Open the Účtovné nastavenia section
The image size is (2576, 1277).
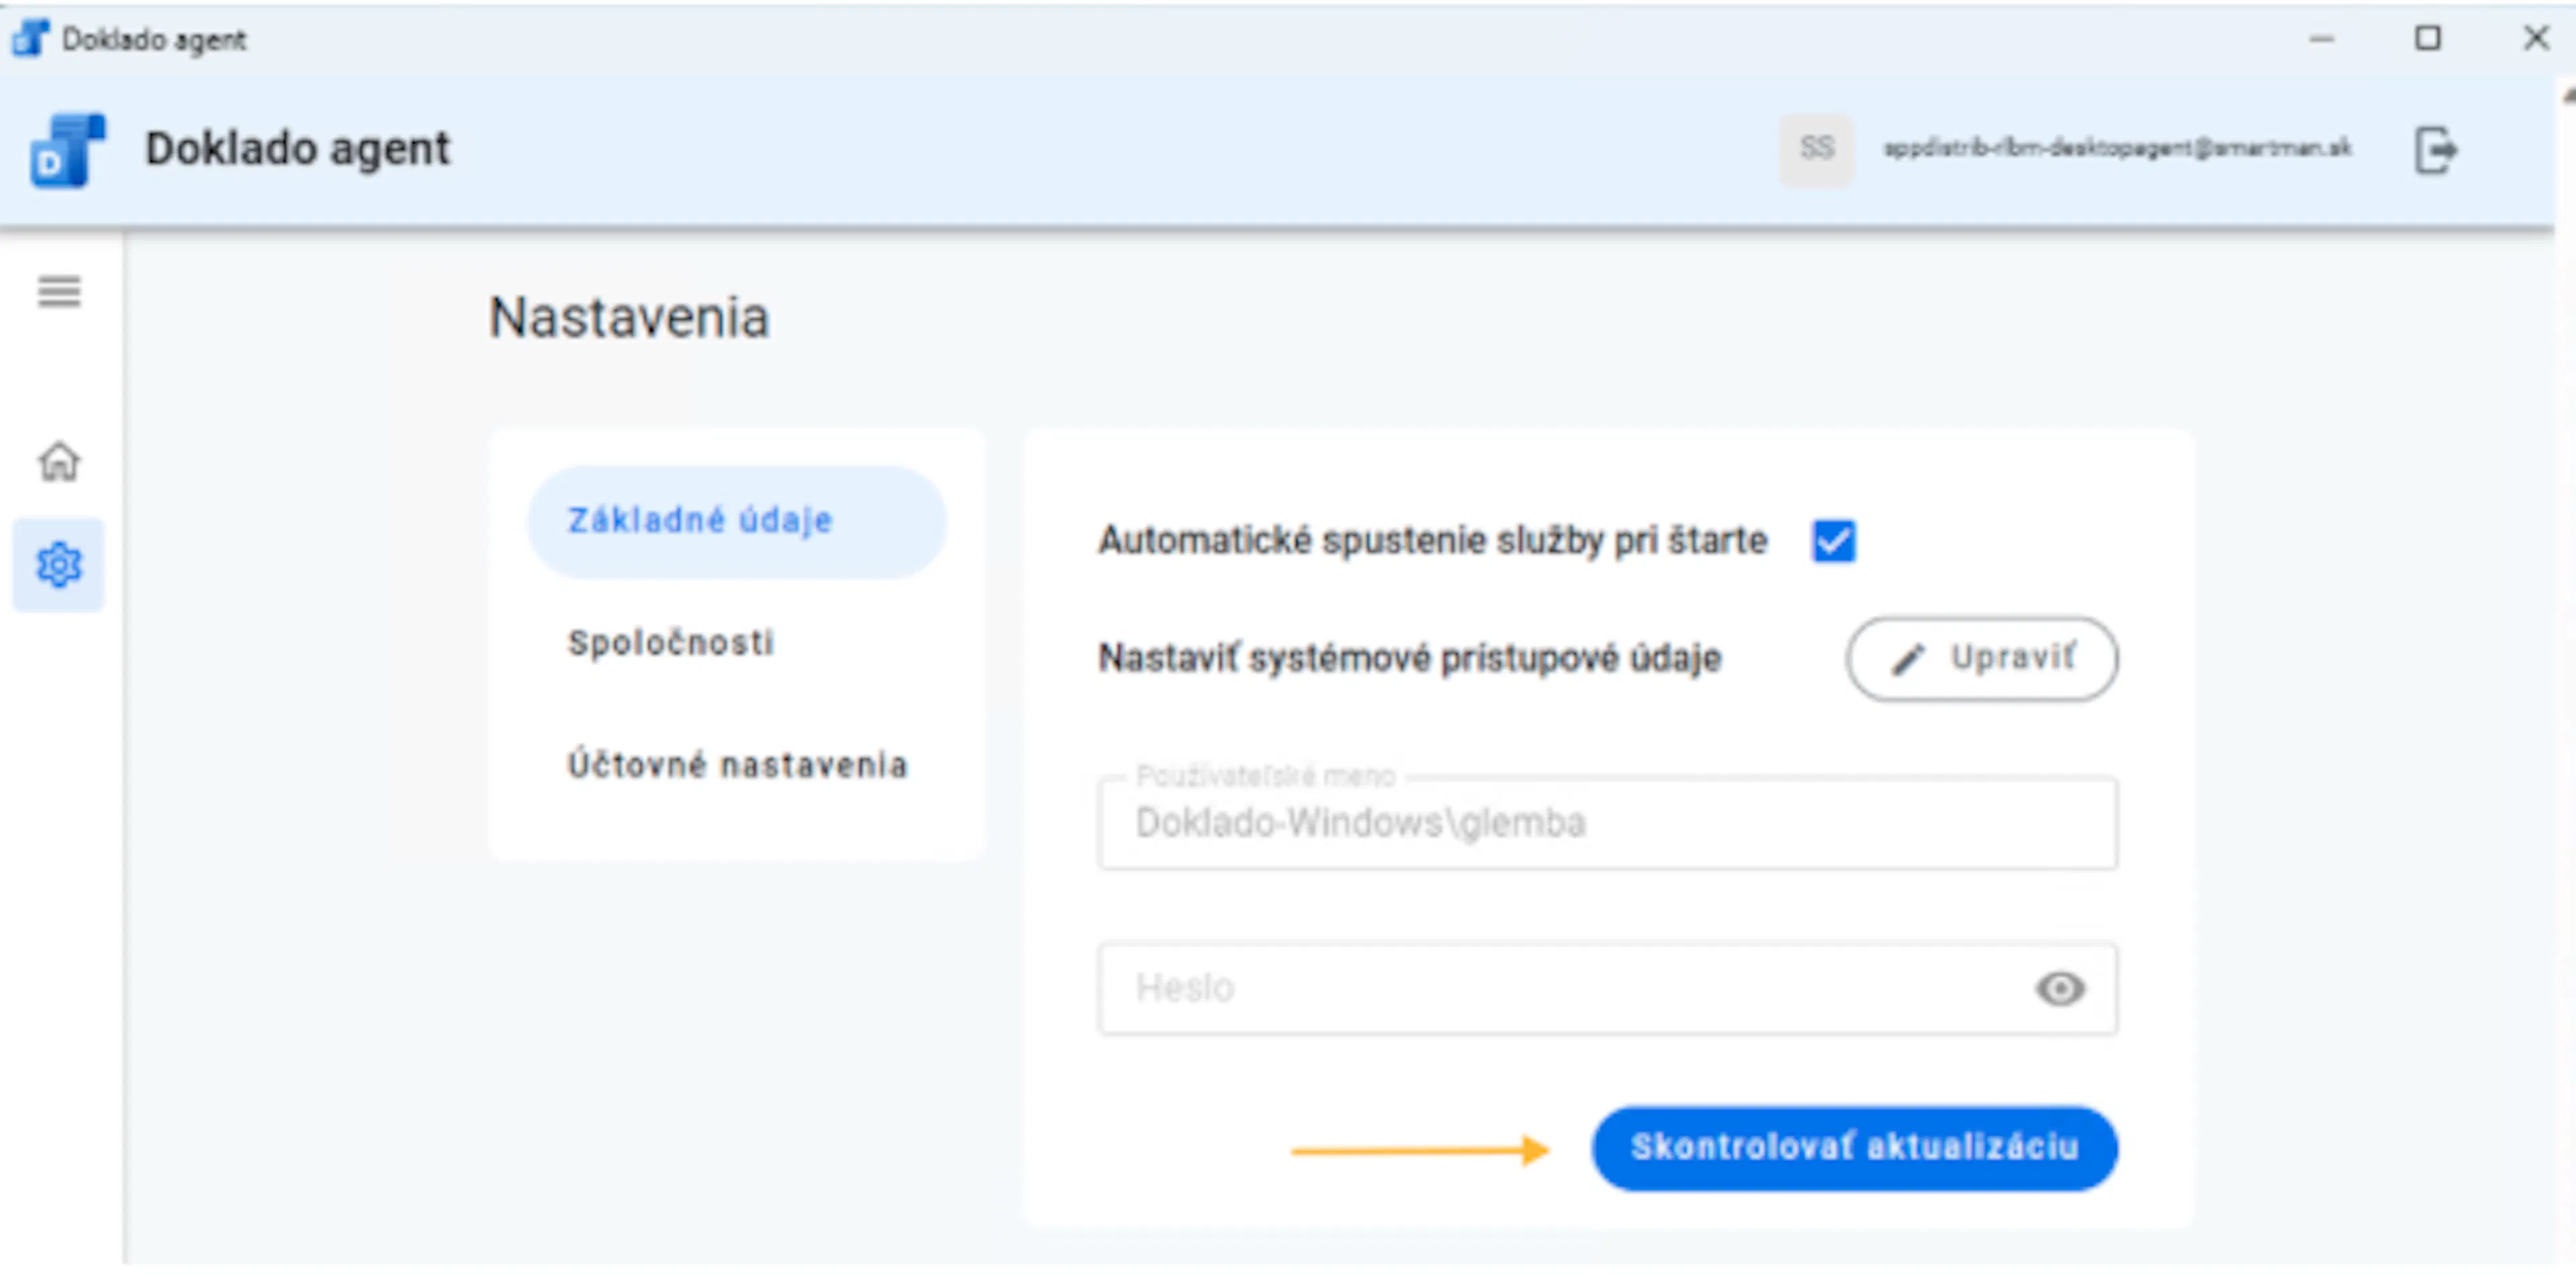point(737,765)
